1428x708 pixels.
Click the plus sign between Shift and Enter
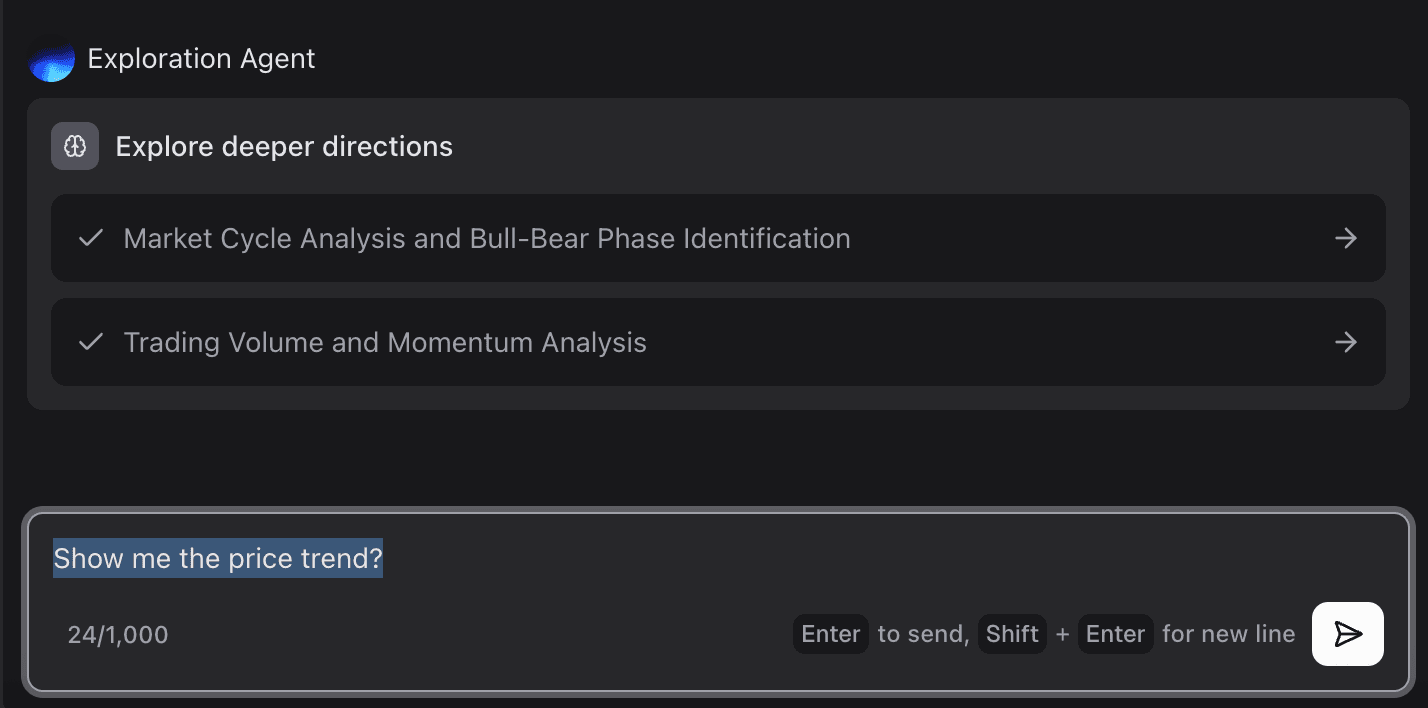point(1062,634)
